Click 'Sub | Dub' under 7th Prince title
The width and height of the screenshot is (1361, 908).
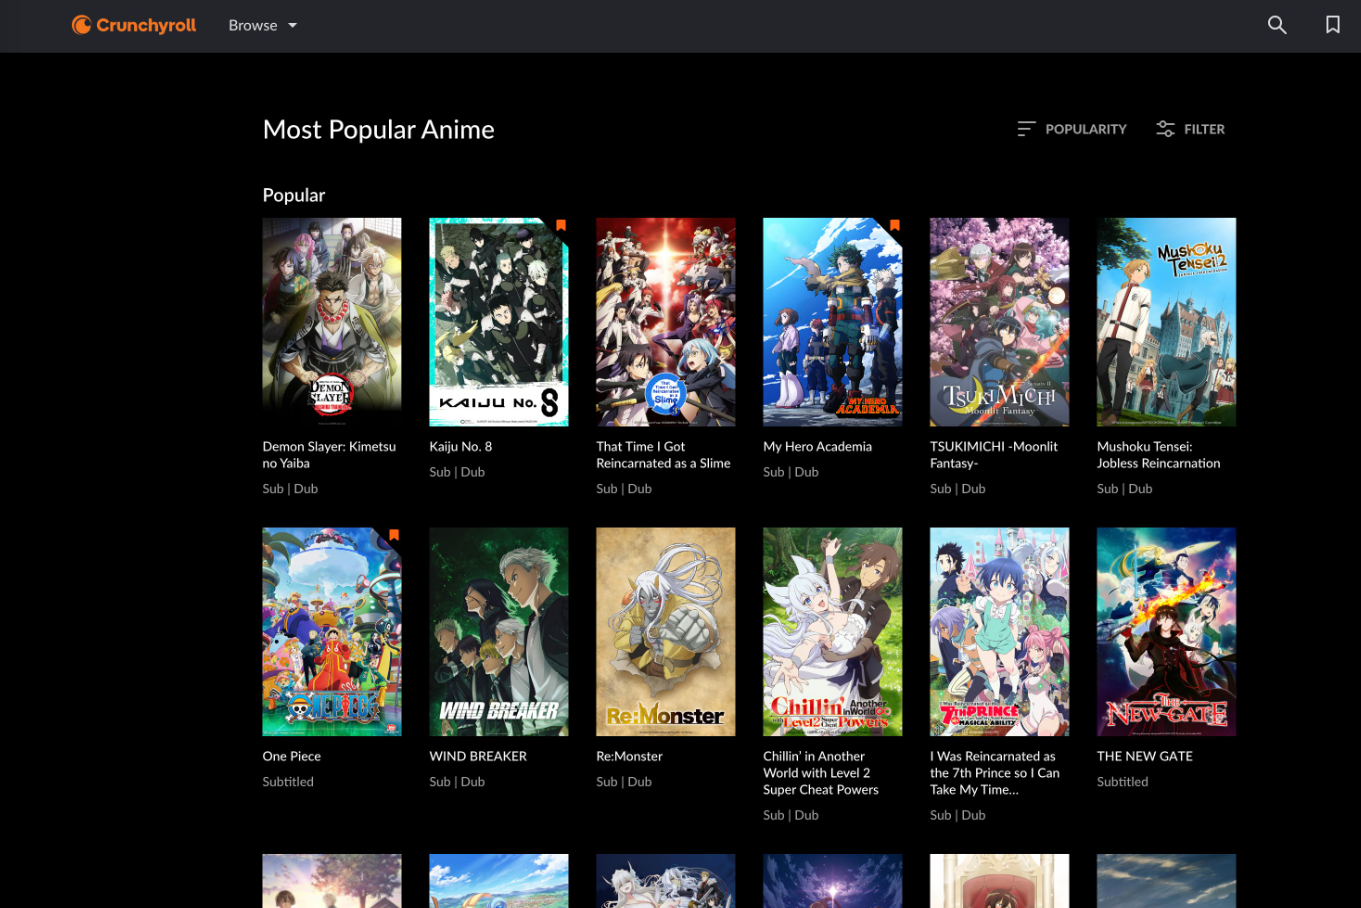[958, 815]
